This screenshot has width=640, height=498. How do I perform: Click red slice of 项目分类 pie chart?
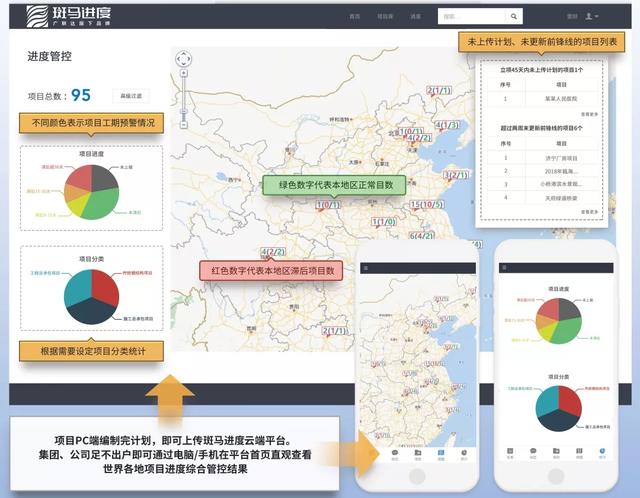click(105, 286)
